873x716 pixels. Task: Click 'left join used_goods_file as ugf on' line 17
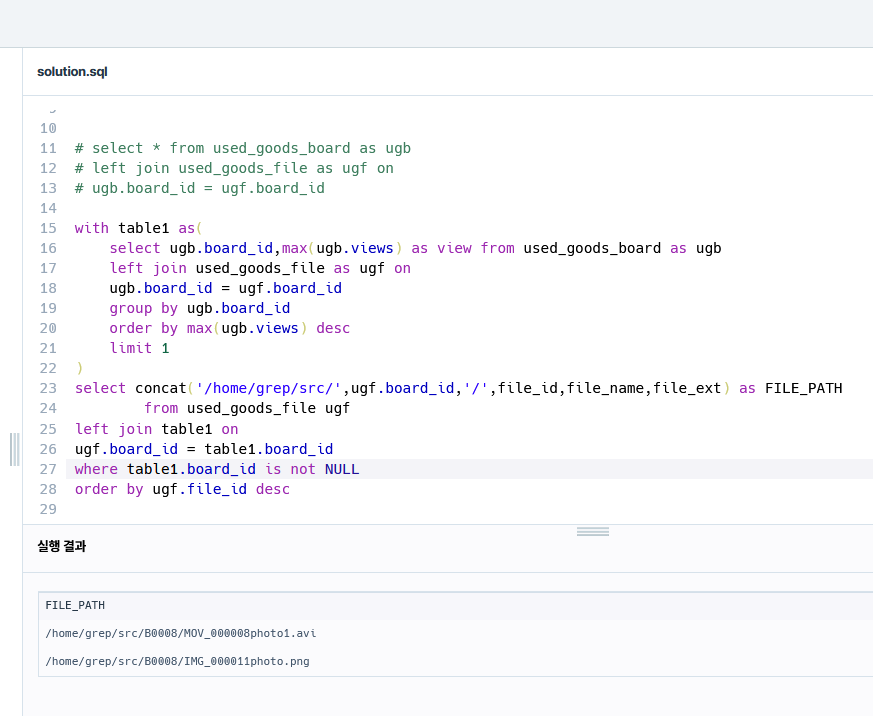pos(260,268)
